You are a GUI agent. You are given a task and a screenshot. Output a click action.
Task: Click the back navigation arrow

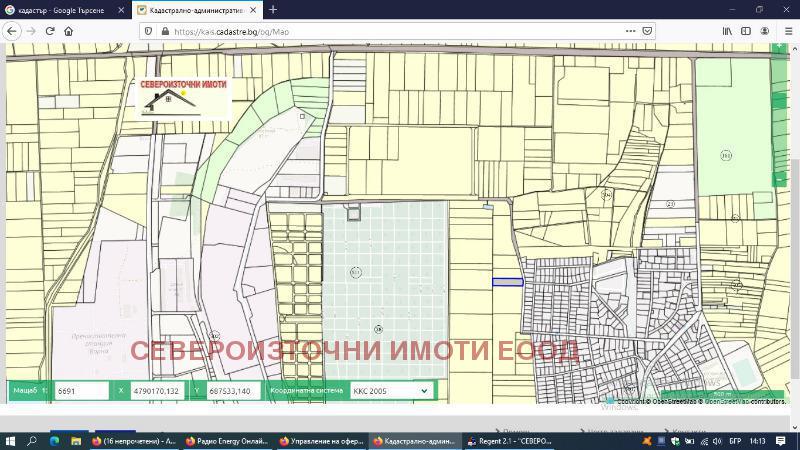tap(12, 31)
